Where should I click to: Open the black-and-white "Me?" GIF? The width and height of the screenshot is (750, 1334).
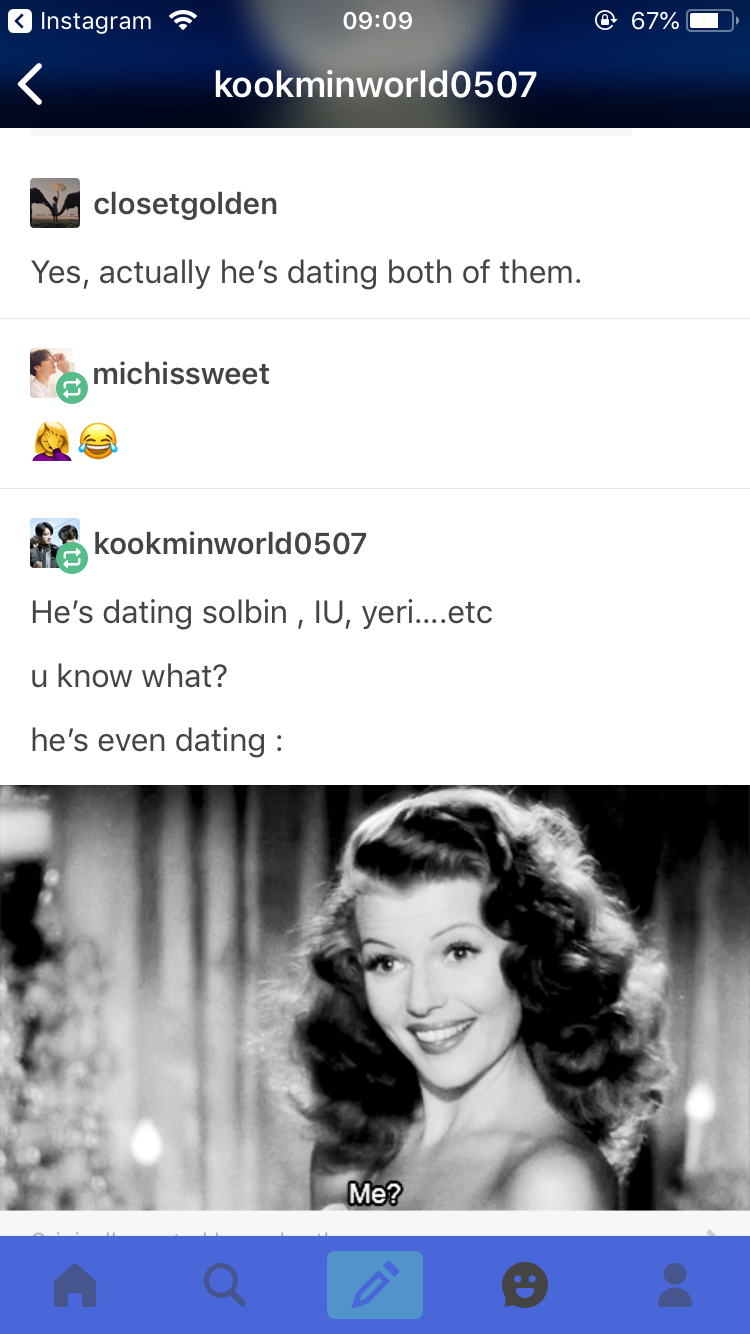click(x=375, y=997)
